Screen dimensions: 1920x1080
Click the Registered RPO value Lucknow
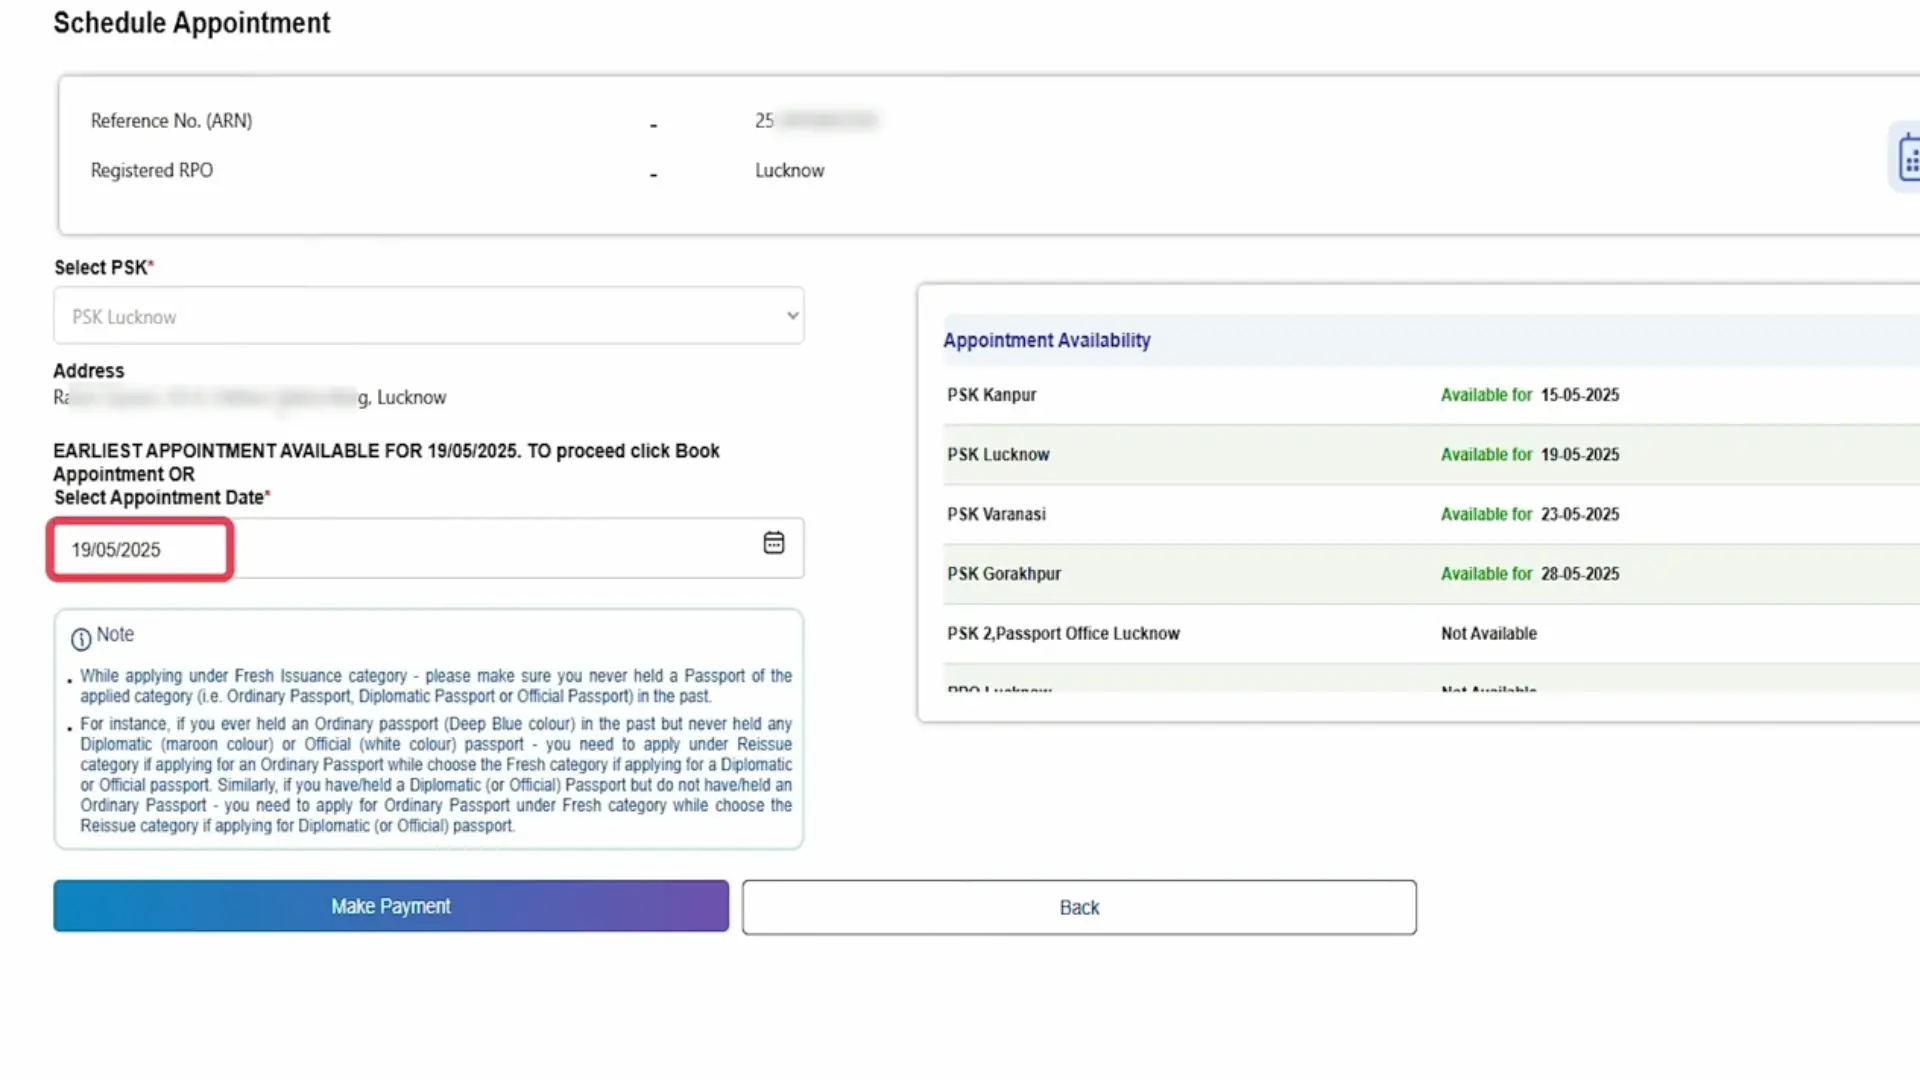coord(790,171)
